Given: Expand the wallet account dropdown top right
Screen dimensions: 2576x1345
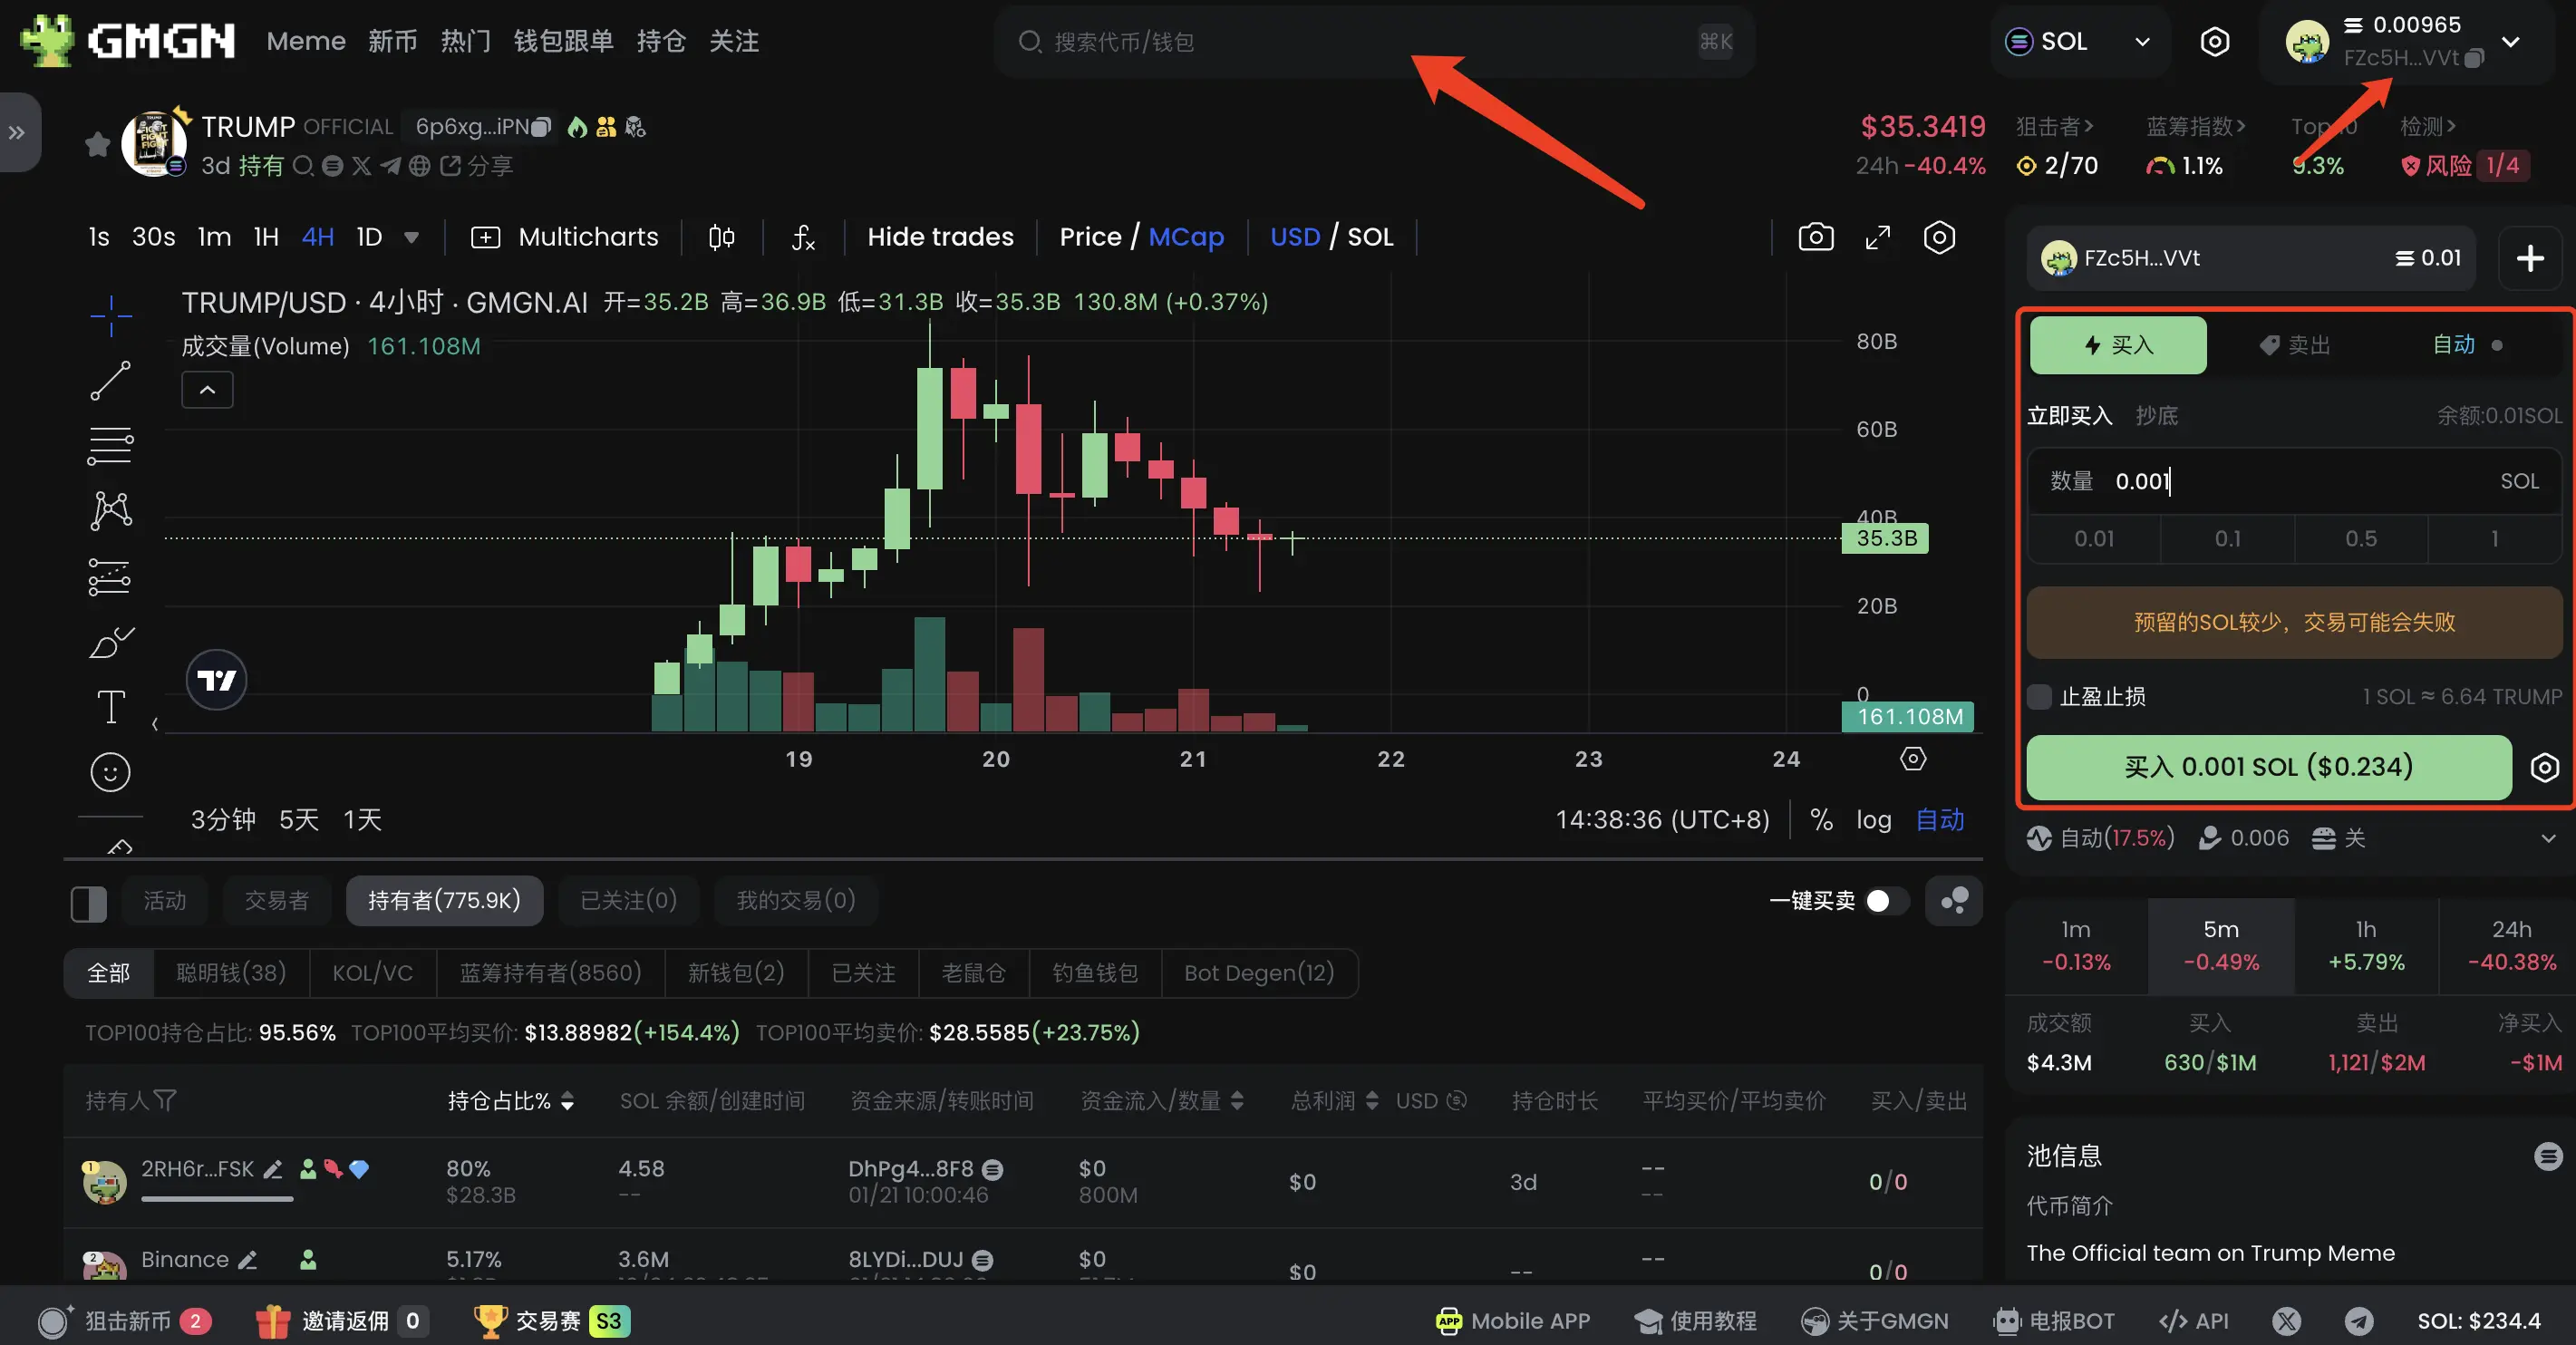Looking at the screenshot, I should click(x=2511, y=41).
